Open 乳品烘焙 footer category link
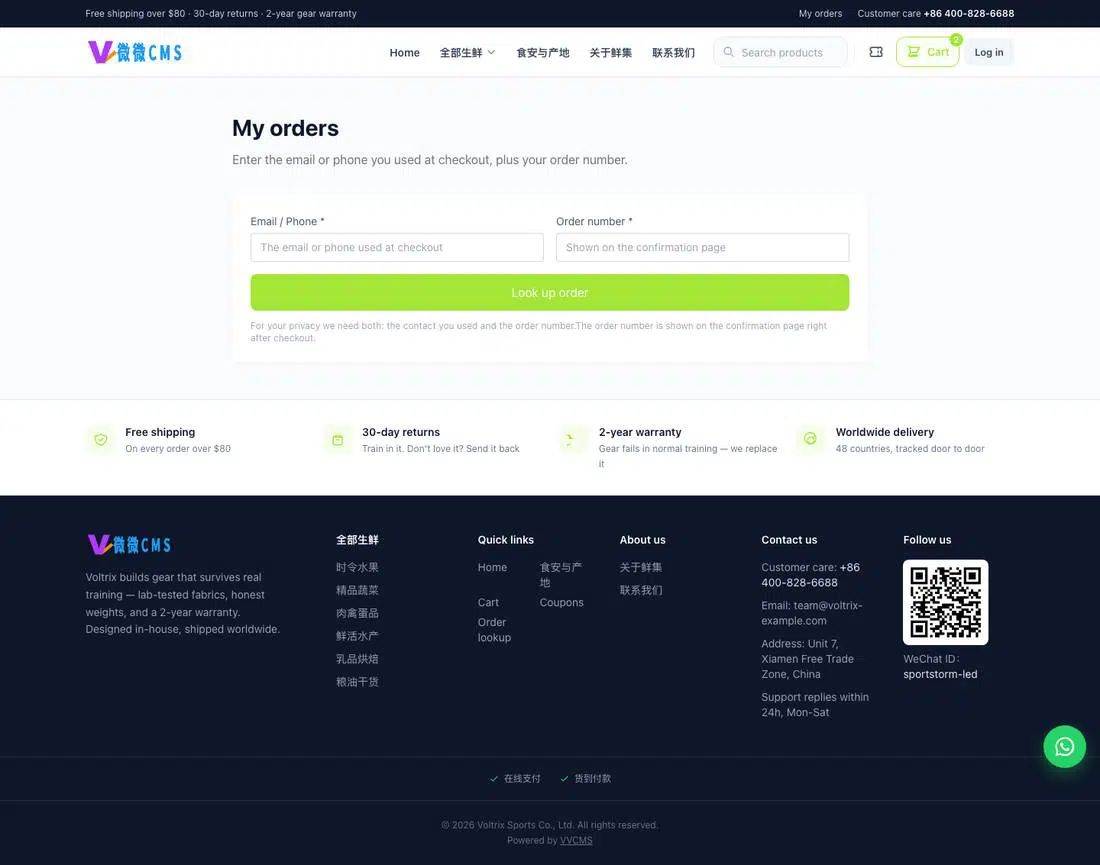 (x=357, y=659)
